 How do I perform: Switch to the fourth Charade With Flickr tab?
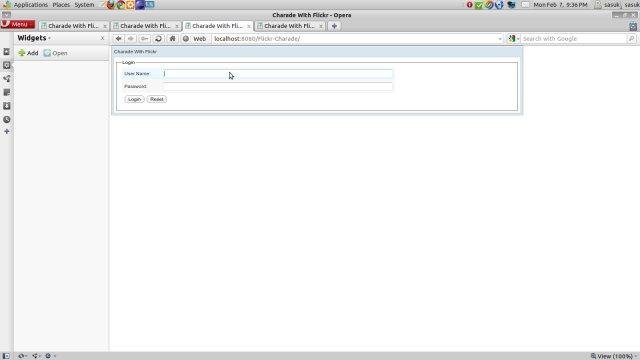289,26
